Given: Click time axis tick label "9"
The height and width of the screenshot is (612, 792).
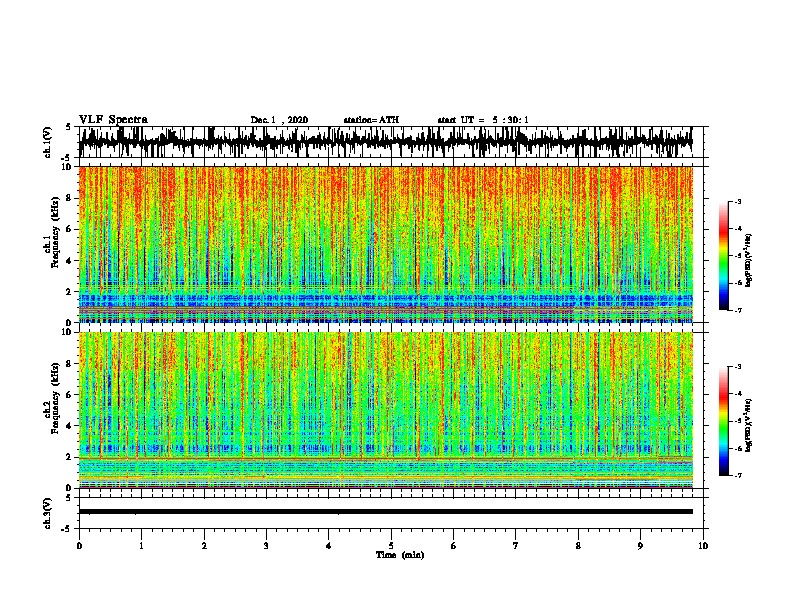Looking at the screenshot, I should pos(640,546).
